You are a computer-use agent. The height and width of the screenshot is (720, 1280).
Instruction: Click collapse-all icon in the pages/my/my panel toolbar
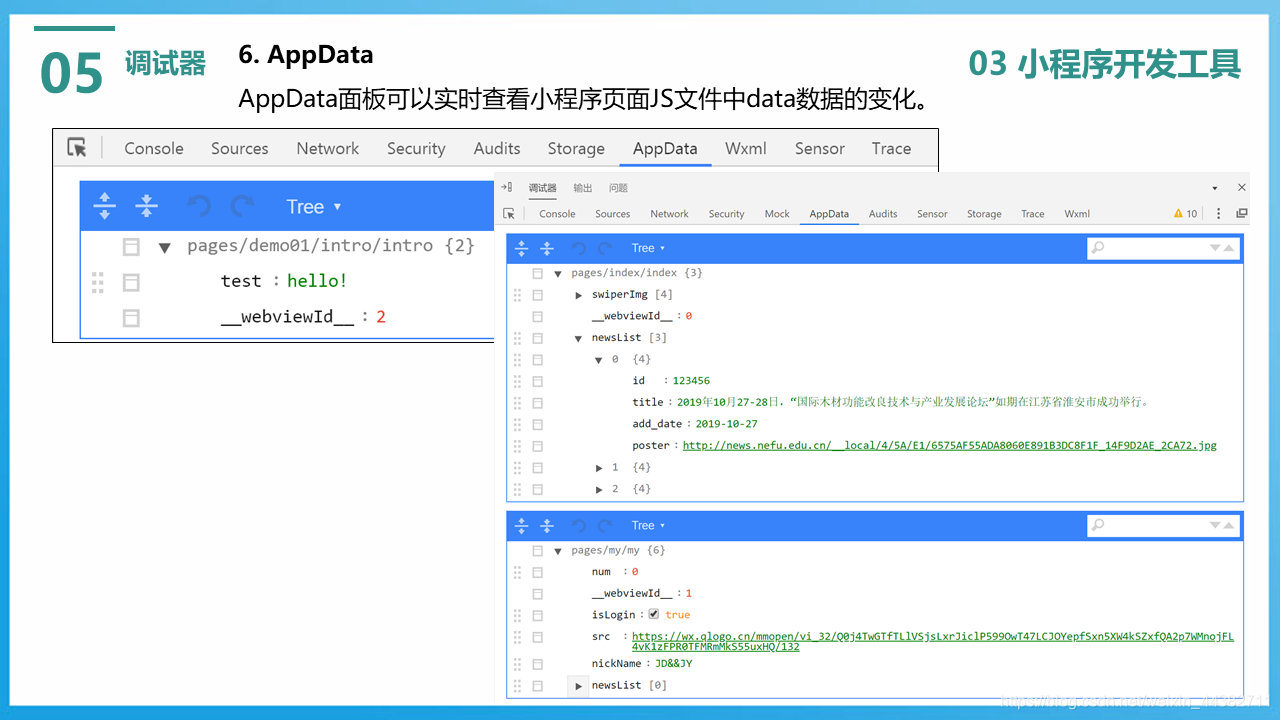pyautogui.click(x=547, y=525)
